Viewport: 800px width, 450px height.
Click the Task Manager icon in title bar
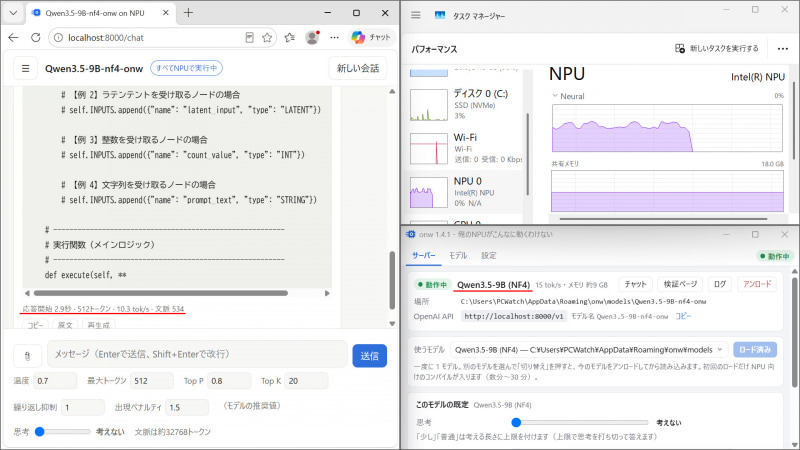[439, 15]
